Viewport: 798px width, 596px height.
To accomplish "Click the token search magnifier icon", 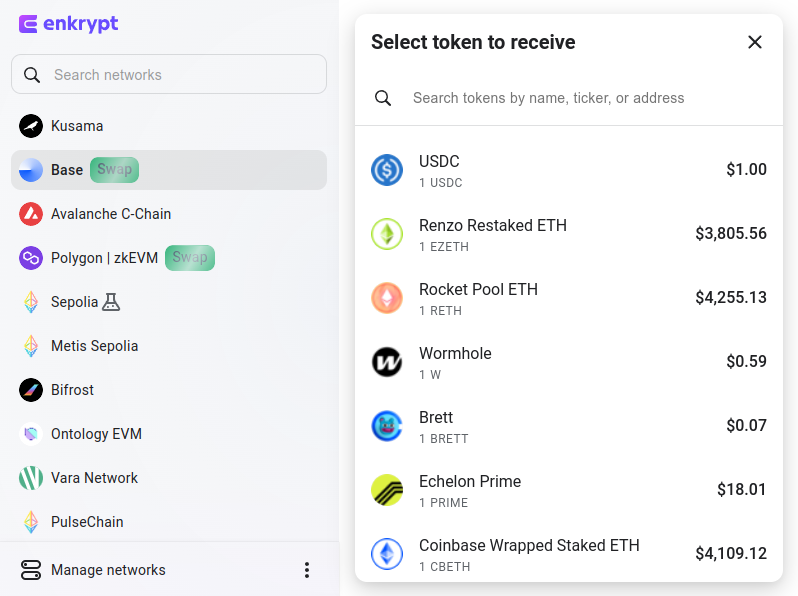I will click(x=383, y=98).
